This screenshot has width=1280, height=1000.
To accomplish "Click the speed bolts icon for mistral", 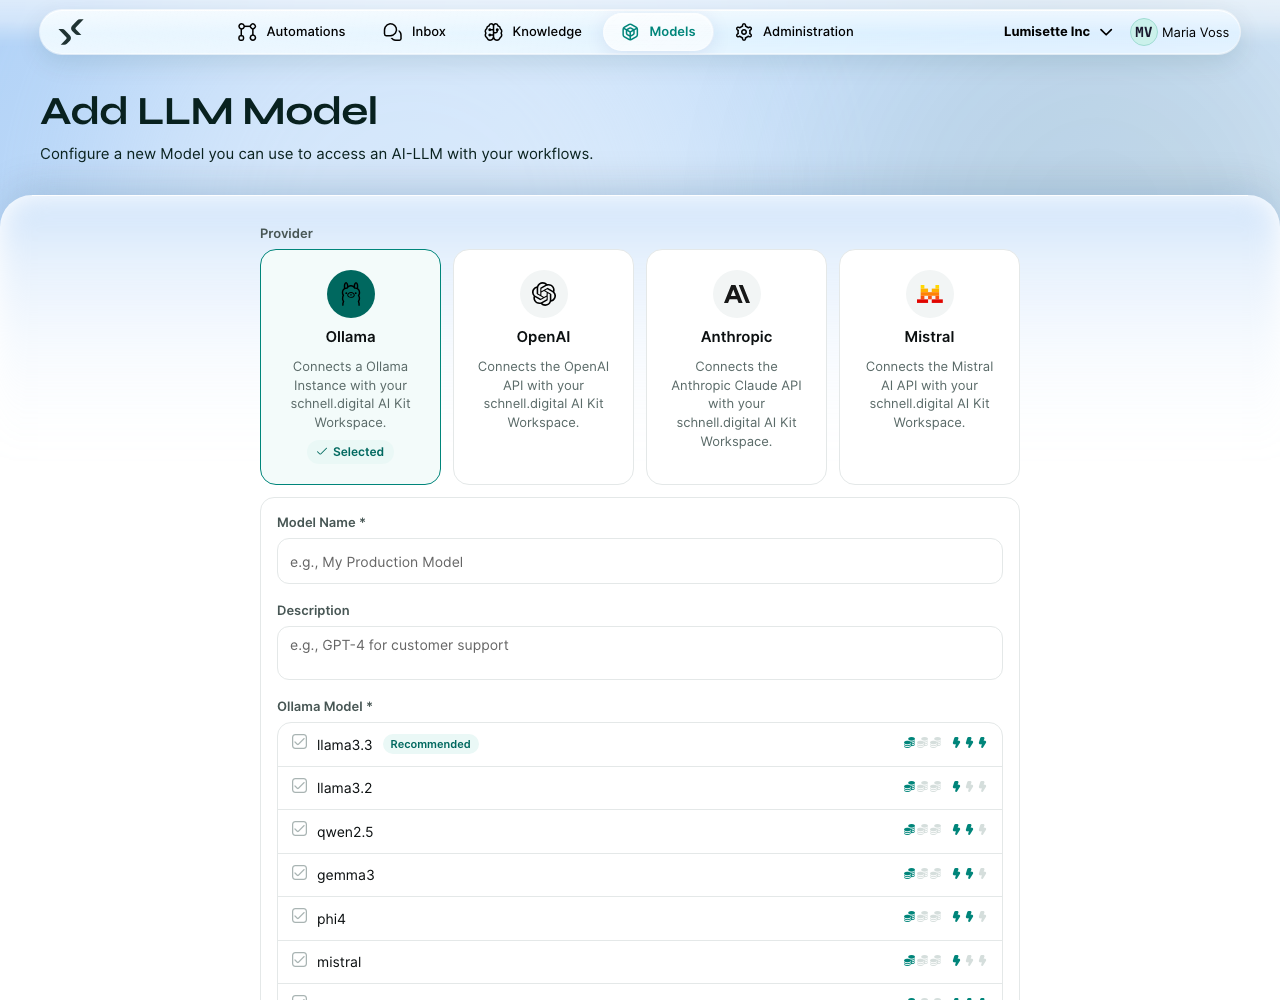I will (x=970, y=961).
